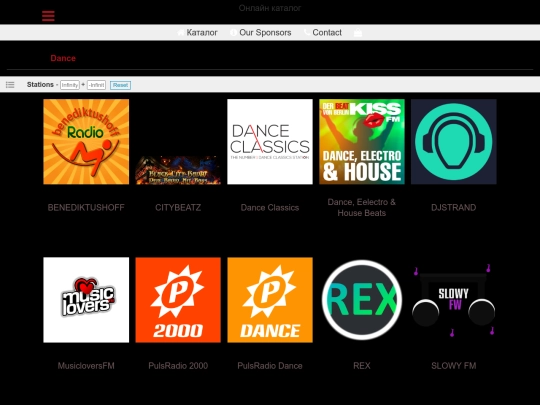
Task: Open the BENEDIKTUSHOFF radio logo
Action: click(86, 142)
